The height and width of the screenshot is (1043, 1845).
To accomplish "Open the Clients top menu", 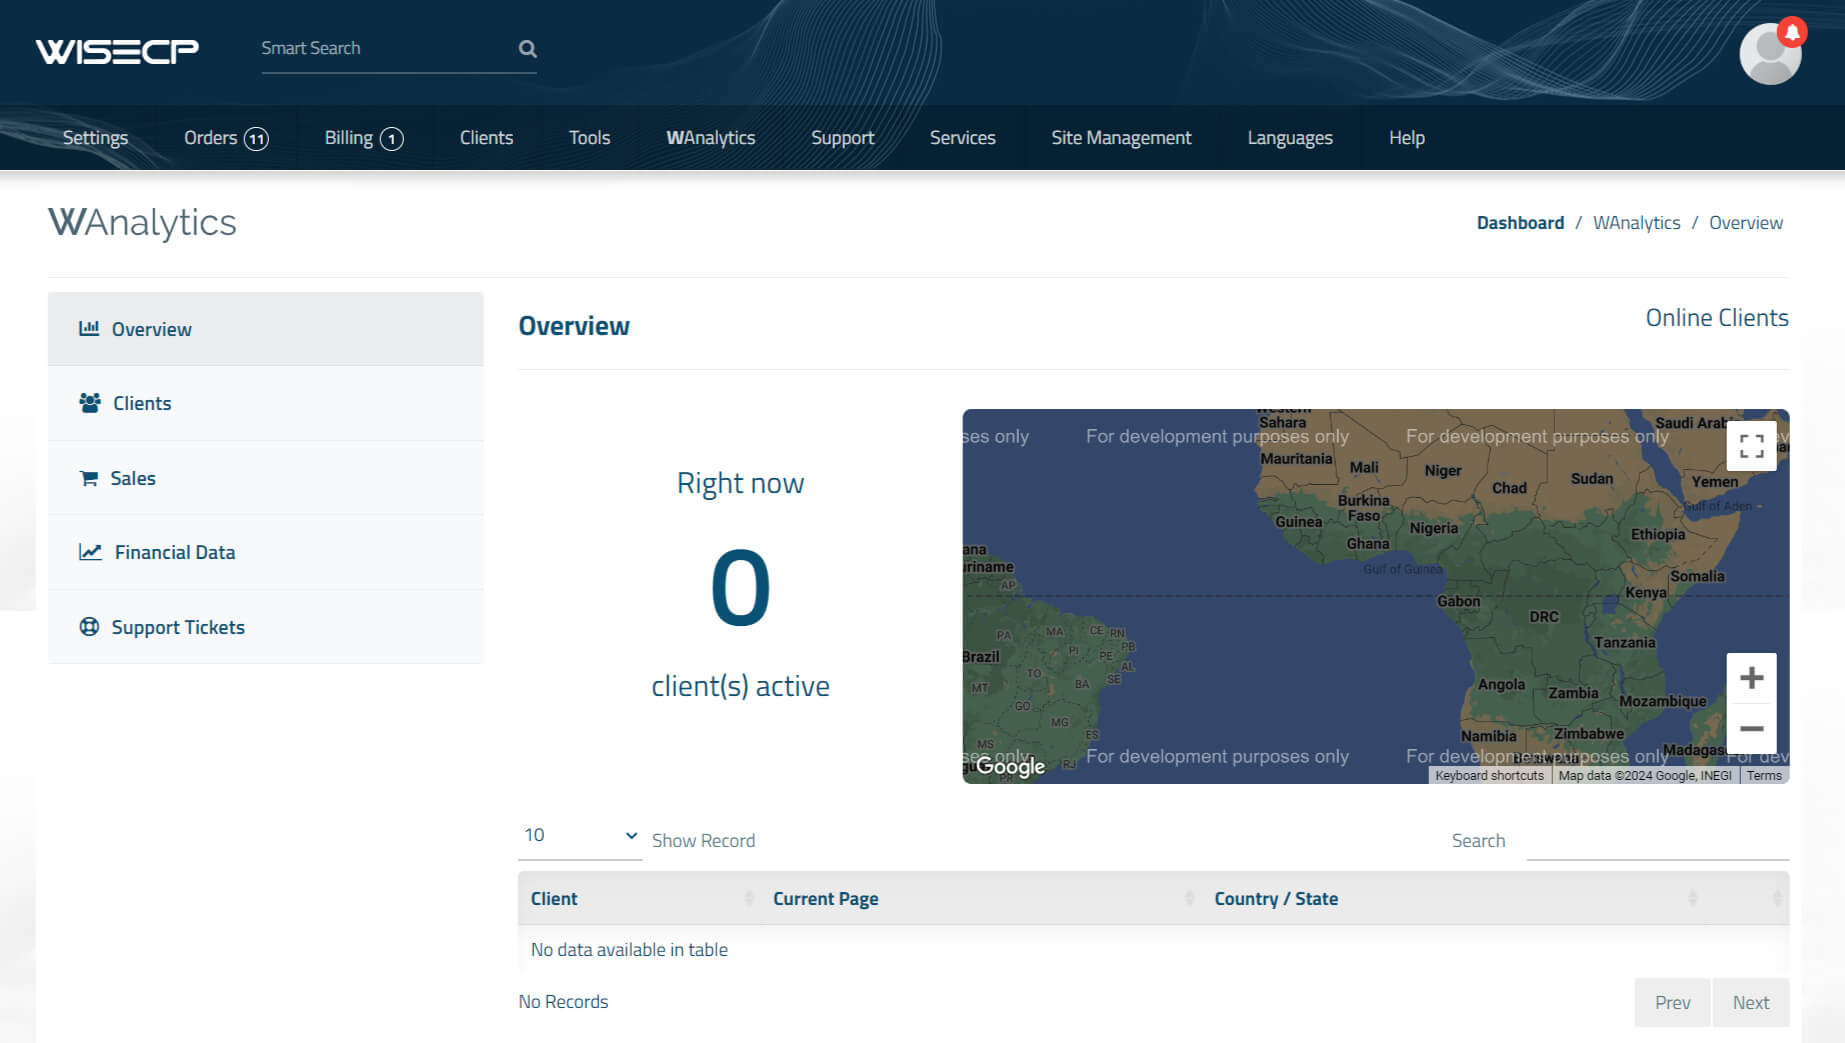I will click(x=486, y=138).
